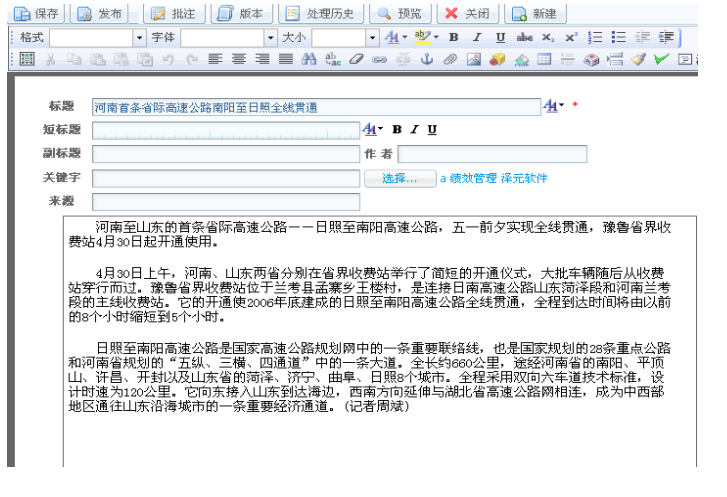Open the 大小 size dropdown

coord(372,38)
